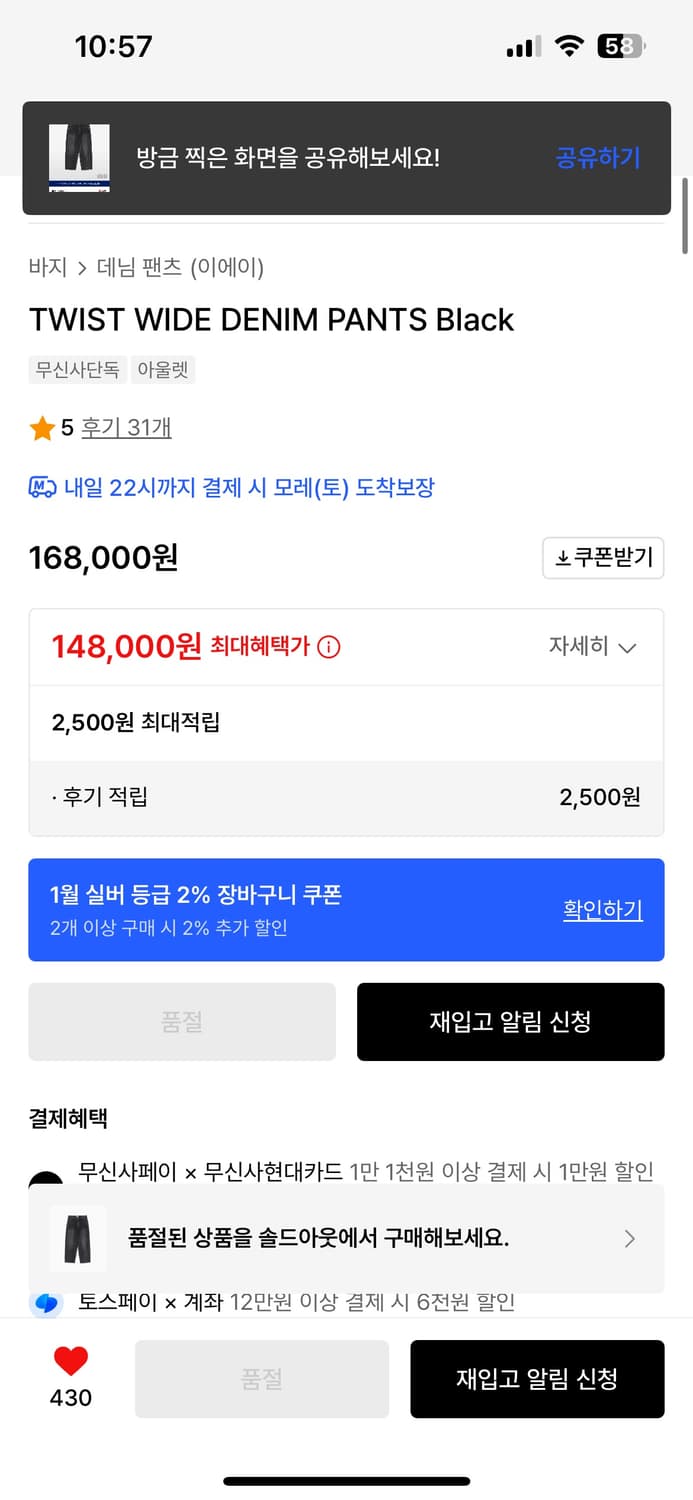The width and height of the screenshot is (693, 1500).
Task: Open the 솔드아웃 banner right chevron
Action: click(x=630, y=1238)
